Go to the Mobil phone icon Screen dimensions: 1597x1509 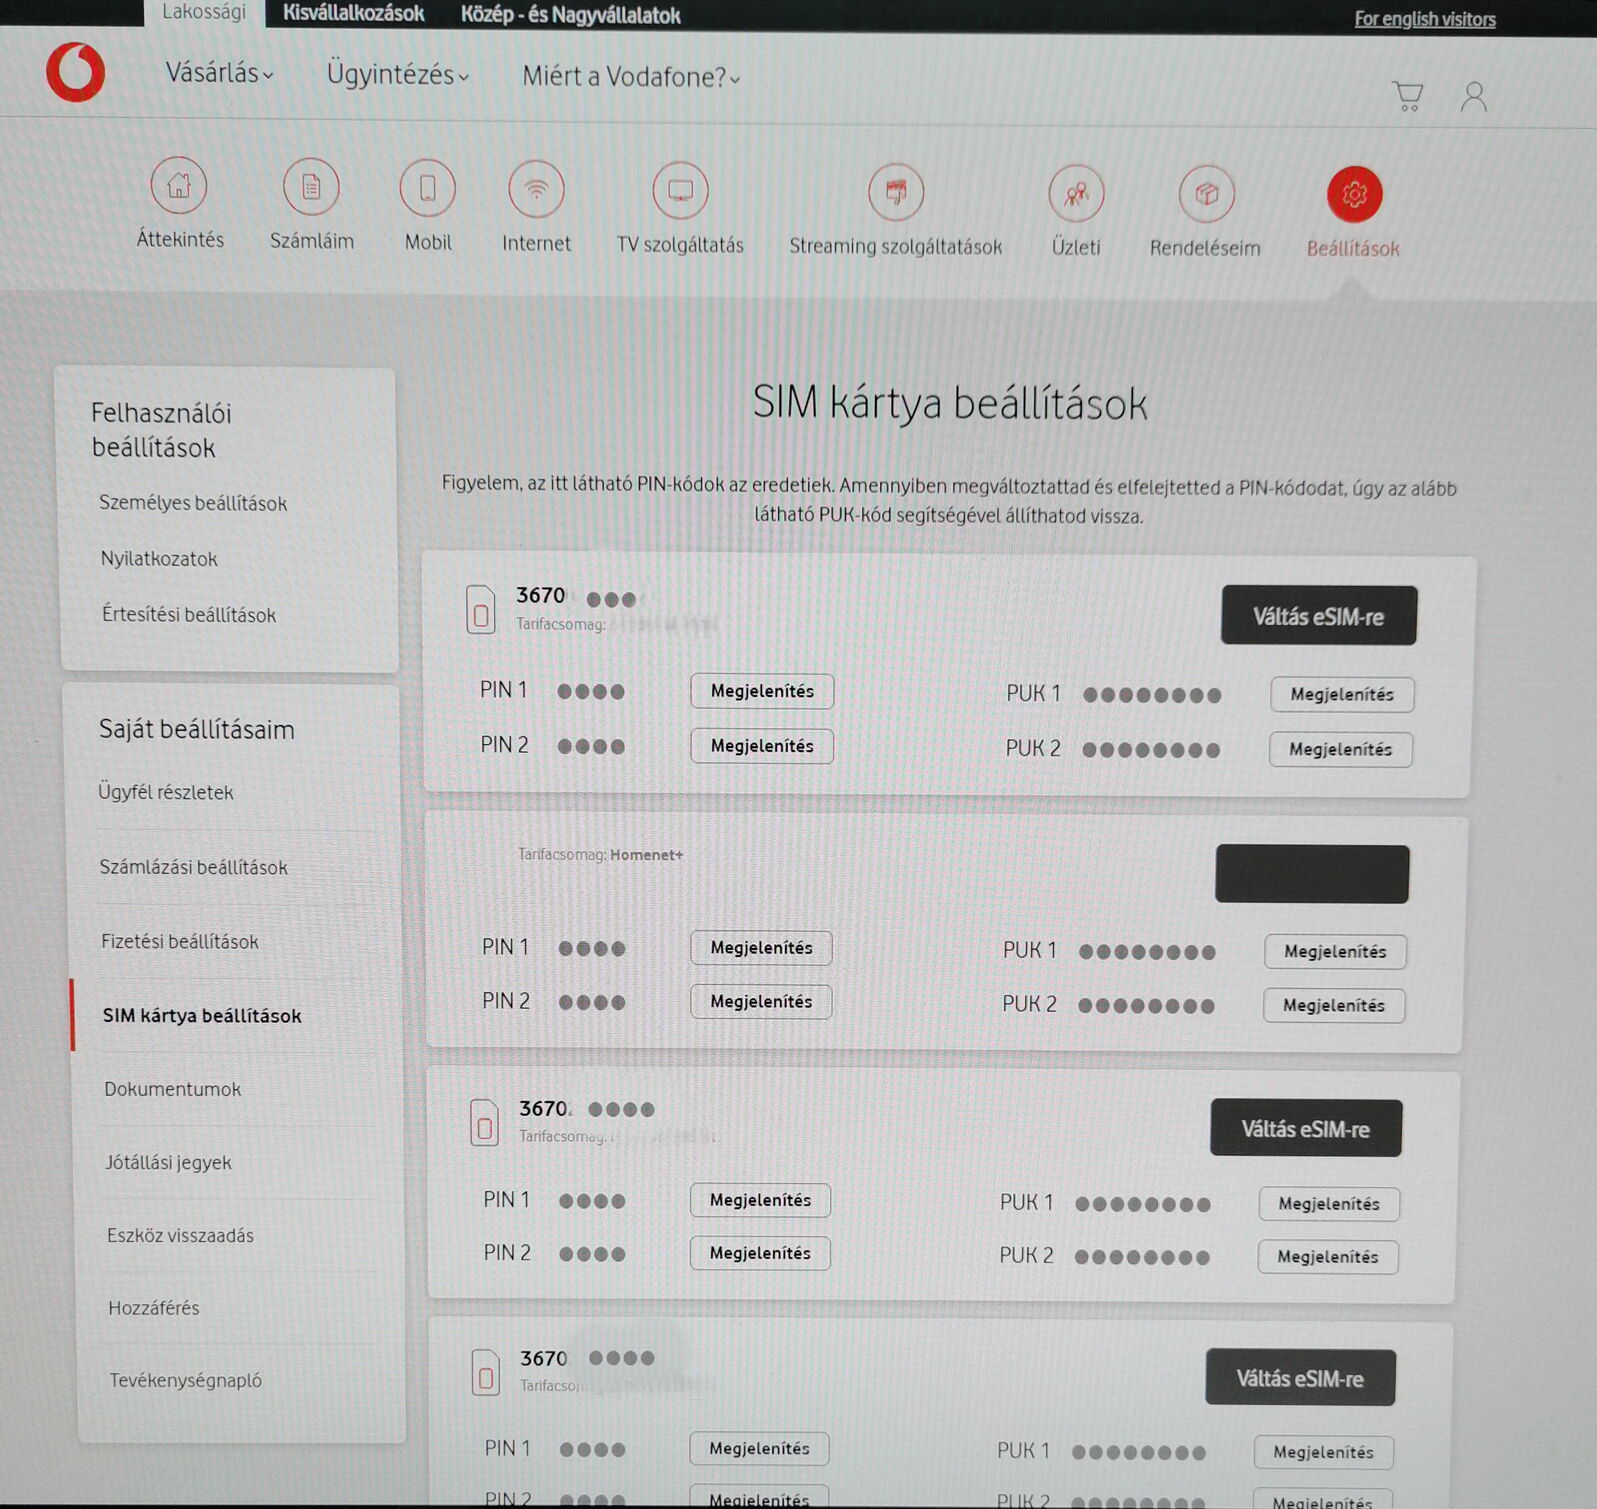pos(427,188)
